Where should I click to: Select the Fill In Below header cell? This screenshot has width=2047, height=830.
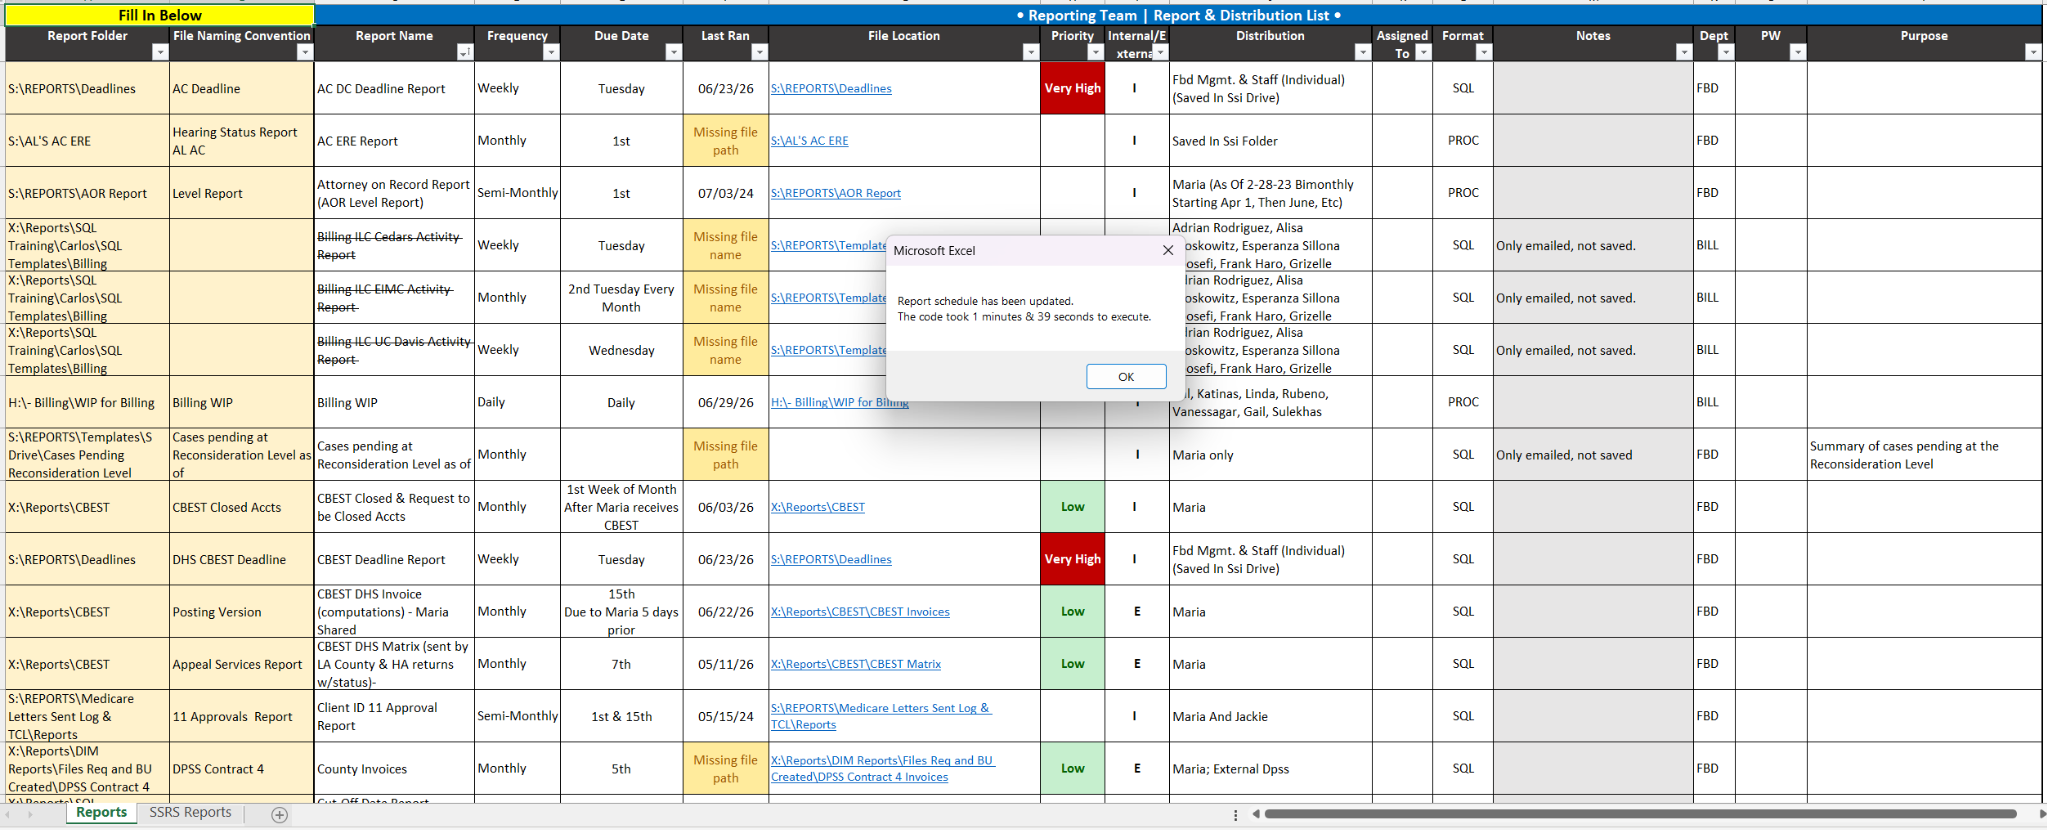pos(160,15)
